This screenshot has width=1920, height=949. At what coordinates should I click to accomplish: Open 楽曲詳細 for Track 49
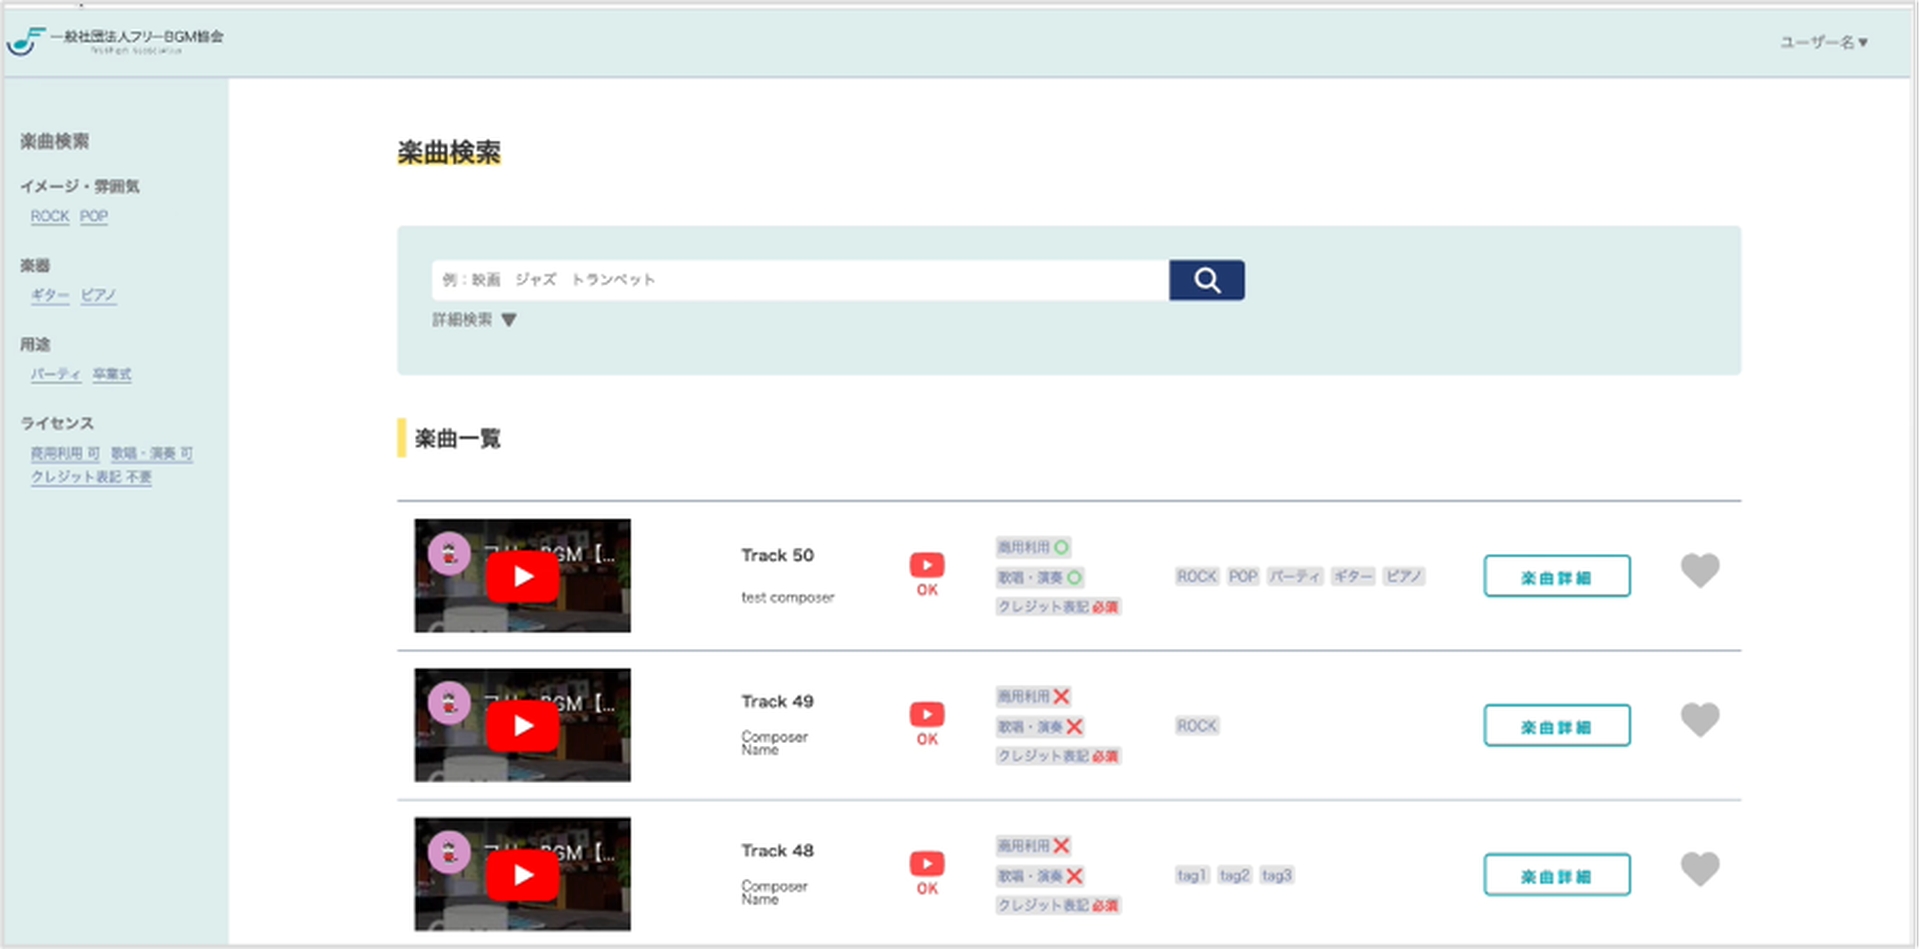pos(1556,725)
